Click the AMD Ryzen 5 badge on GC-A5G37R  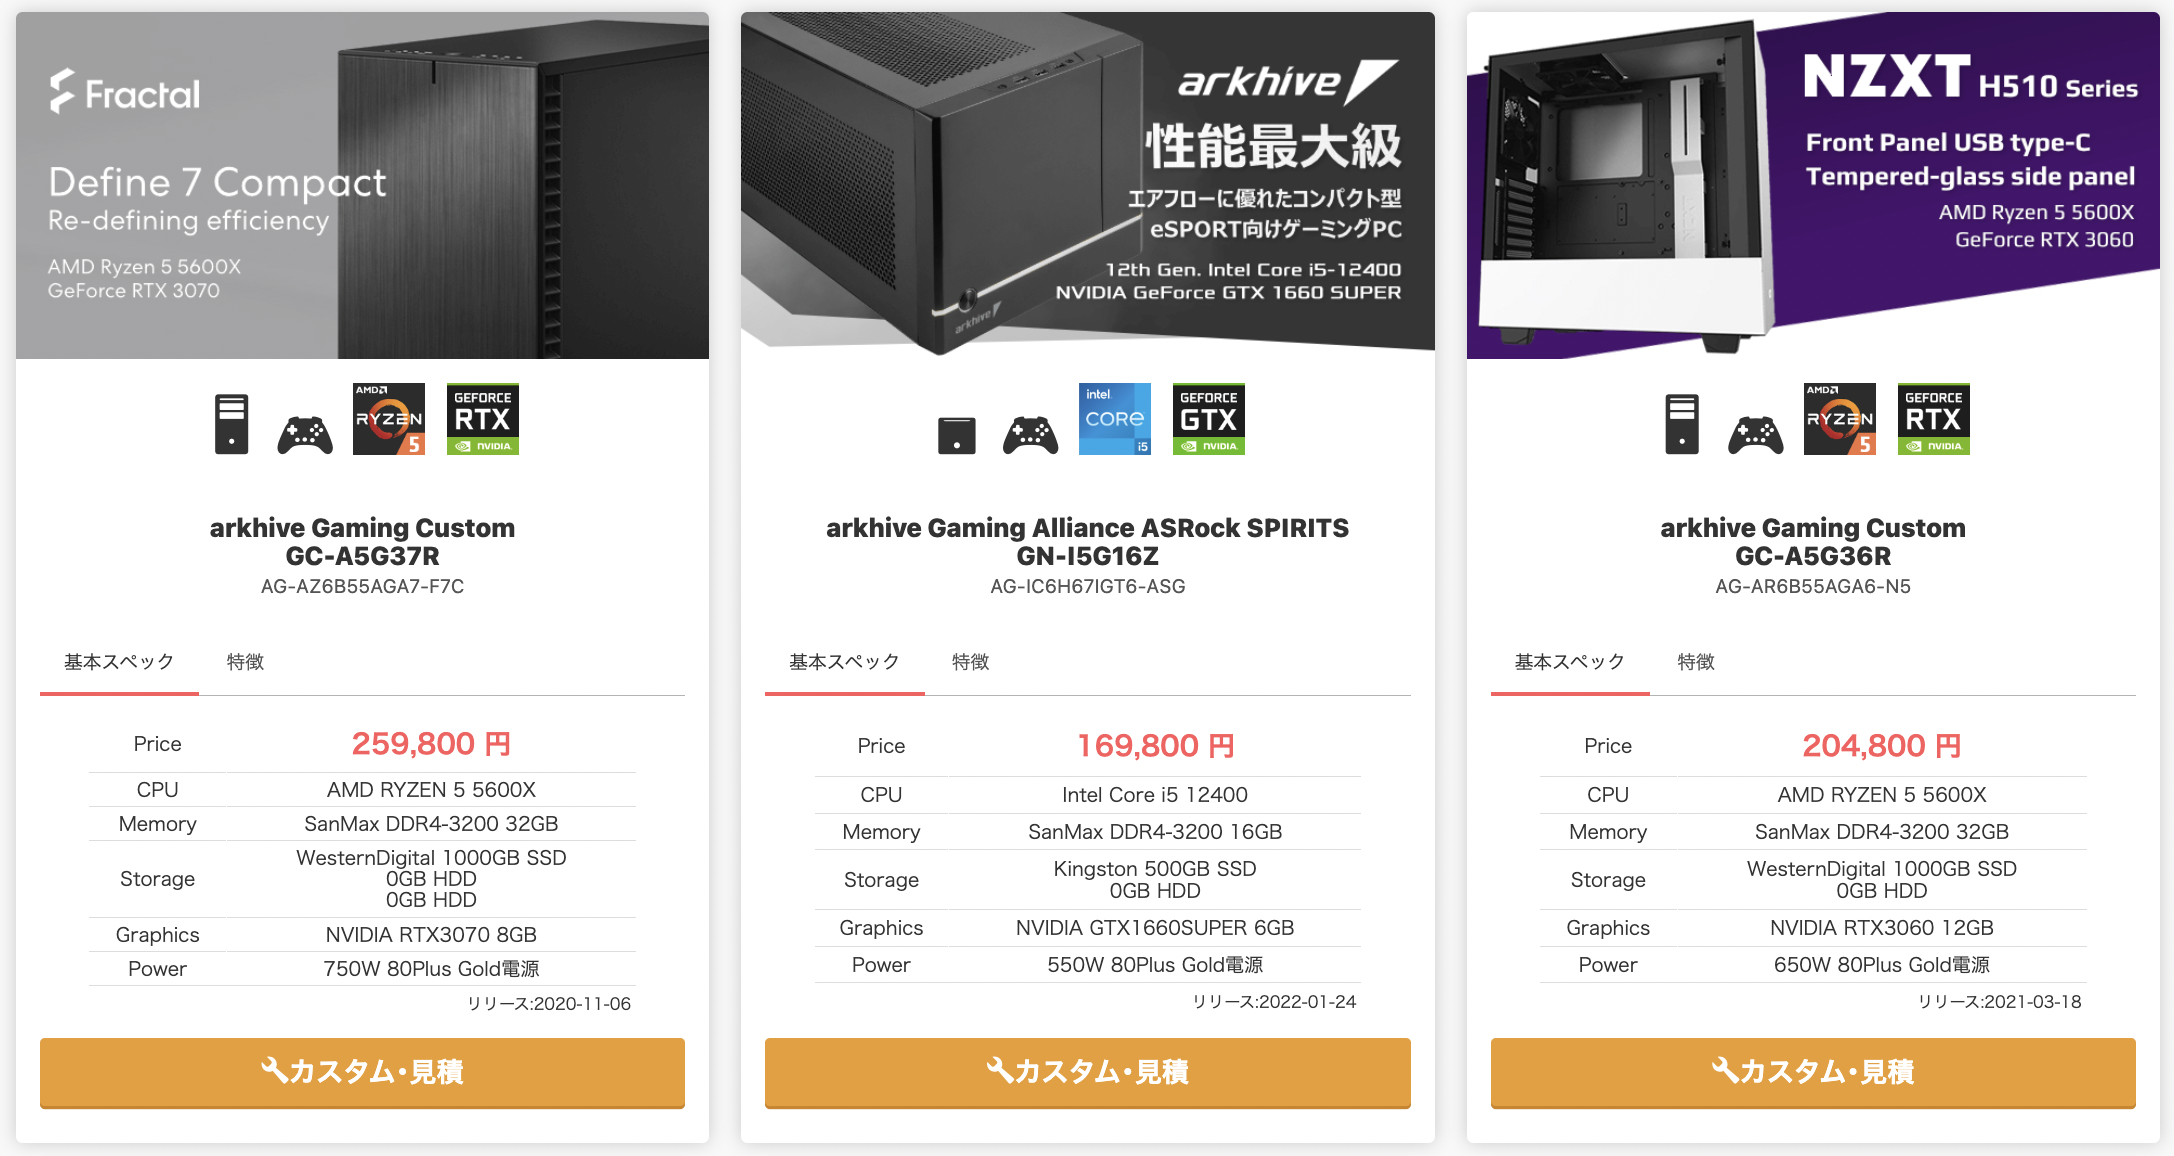[389, 419]
